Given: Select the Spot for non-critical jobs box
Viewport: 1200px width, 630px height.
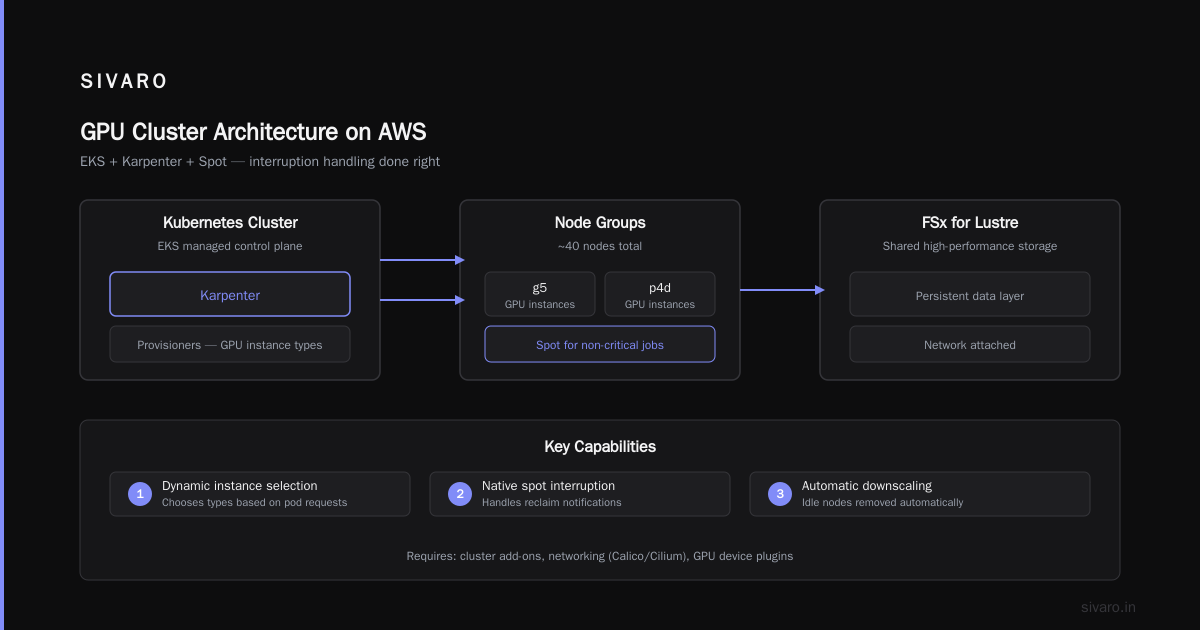Looking at the screenshot, I should (x=600, y=344).
